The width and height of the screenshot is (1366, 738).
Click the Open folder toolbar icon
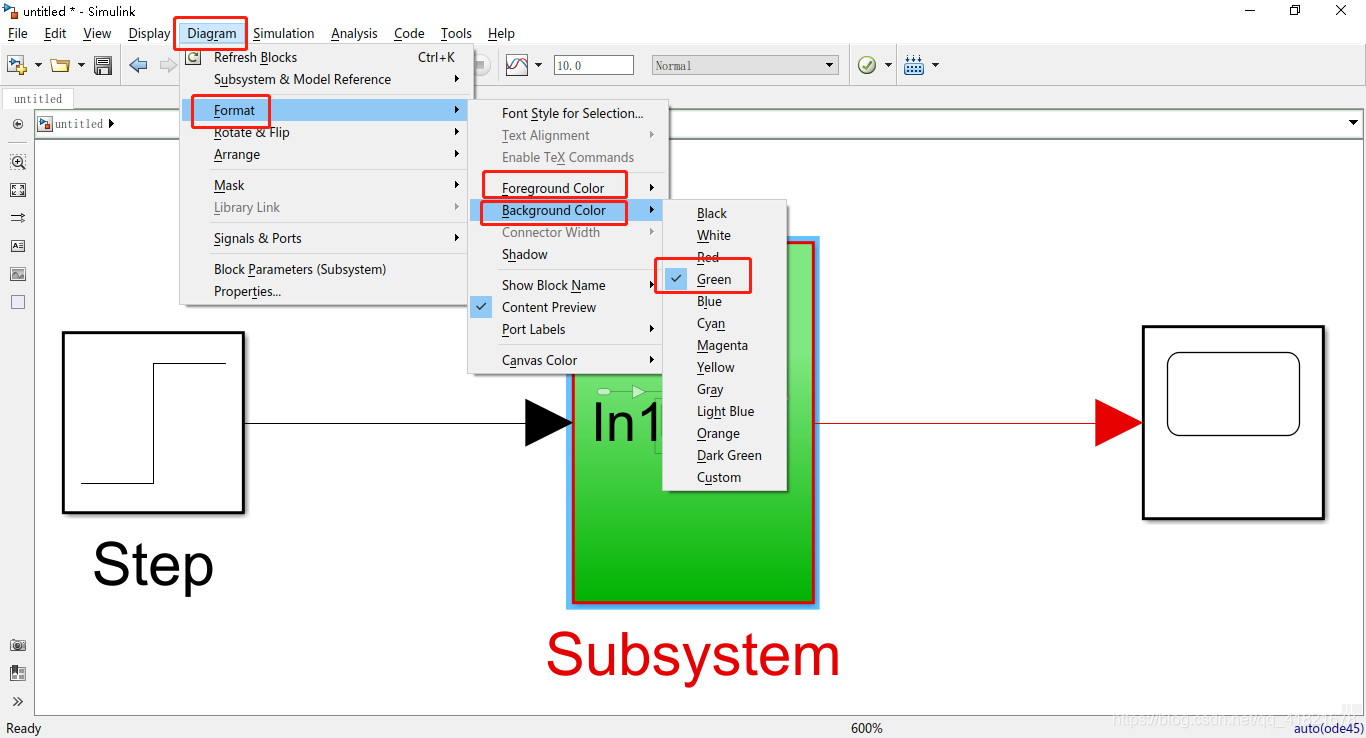(x=60, y=65)
